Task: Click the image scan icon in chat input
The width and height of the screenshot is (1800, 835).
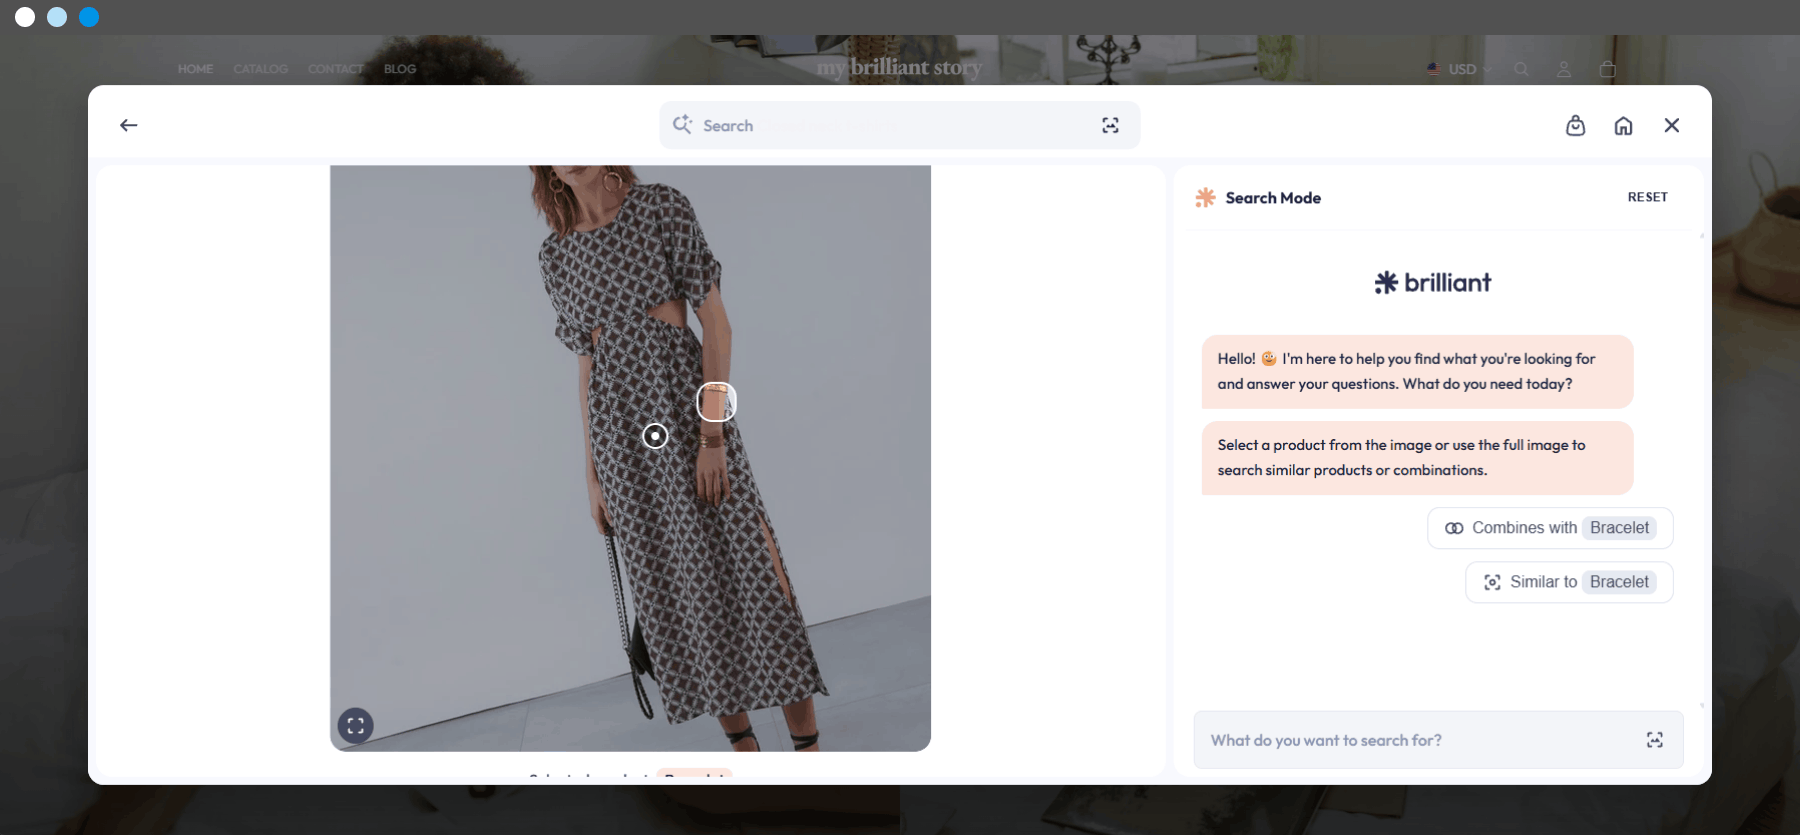Action: point(1655,740)
